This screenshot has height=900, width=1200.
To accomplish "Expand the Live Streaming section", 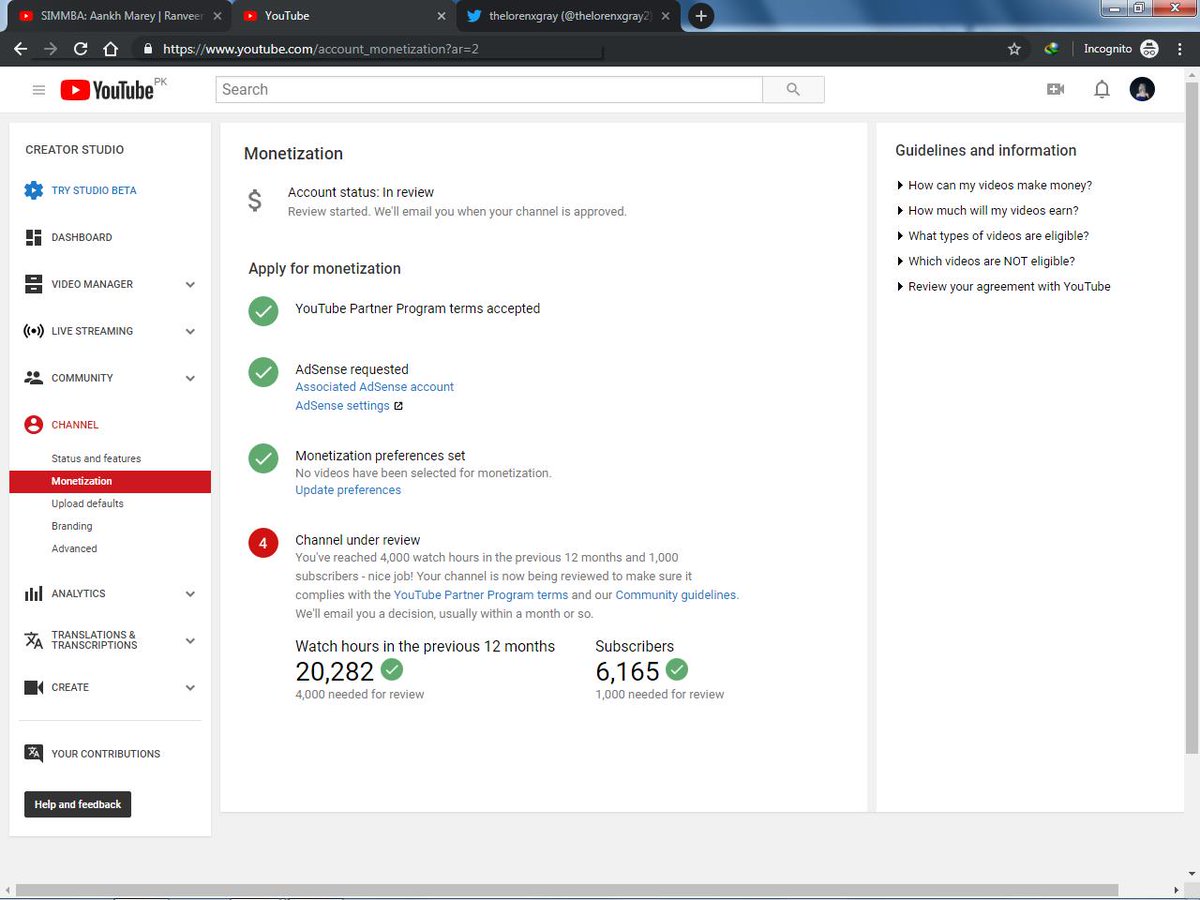I will (190, 331).
